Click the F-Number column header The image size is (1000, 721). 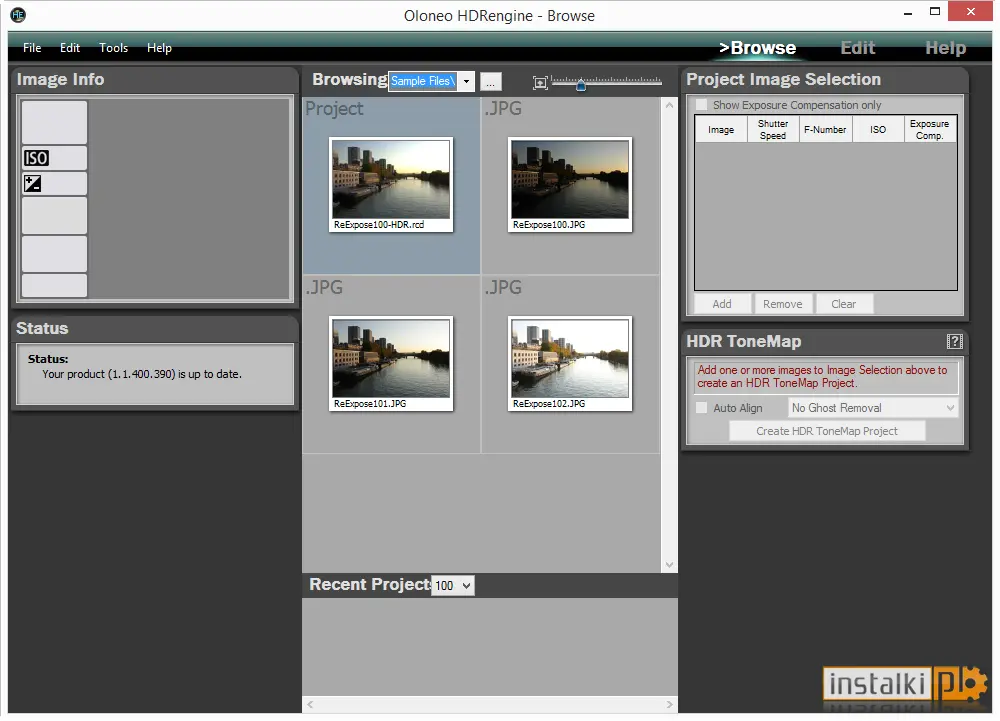pos(825,129)
